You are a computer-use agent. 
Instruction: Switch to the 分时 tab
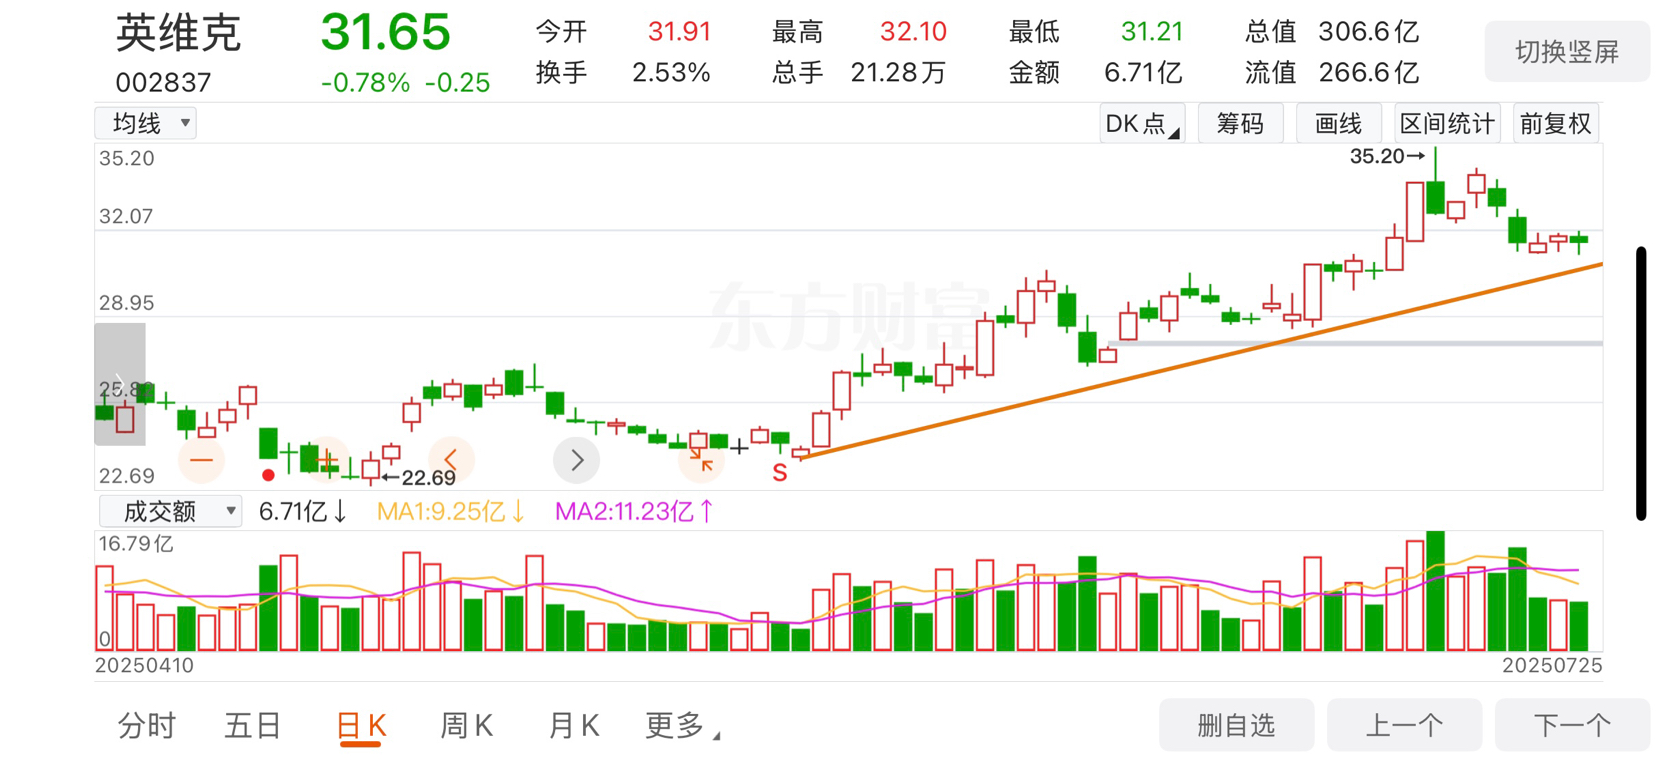click(147, 726)
